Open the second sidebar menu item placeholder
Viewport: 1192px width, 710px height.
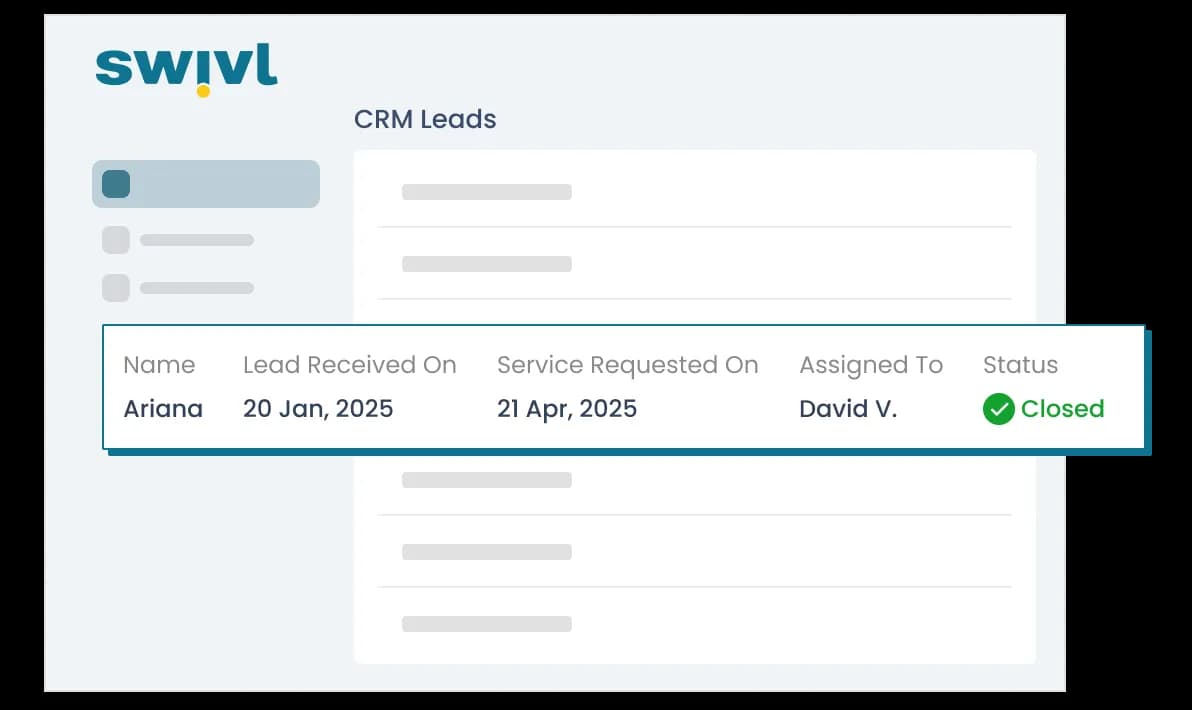196,240
